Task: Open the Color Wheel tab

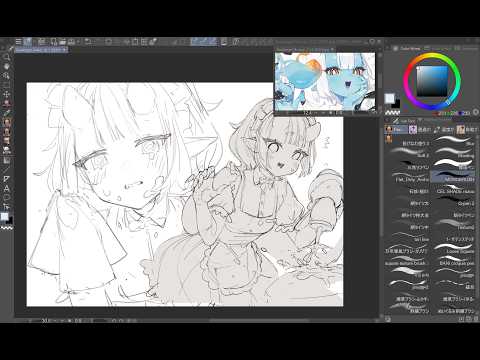Action: (410, 48)
